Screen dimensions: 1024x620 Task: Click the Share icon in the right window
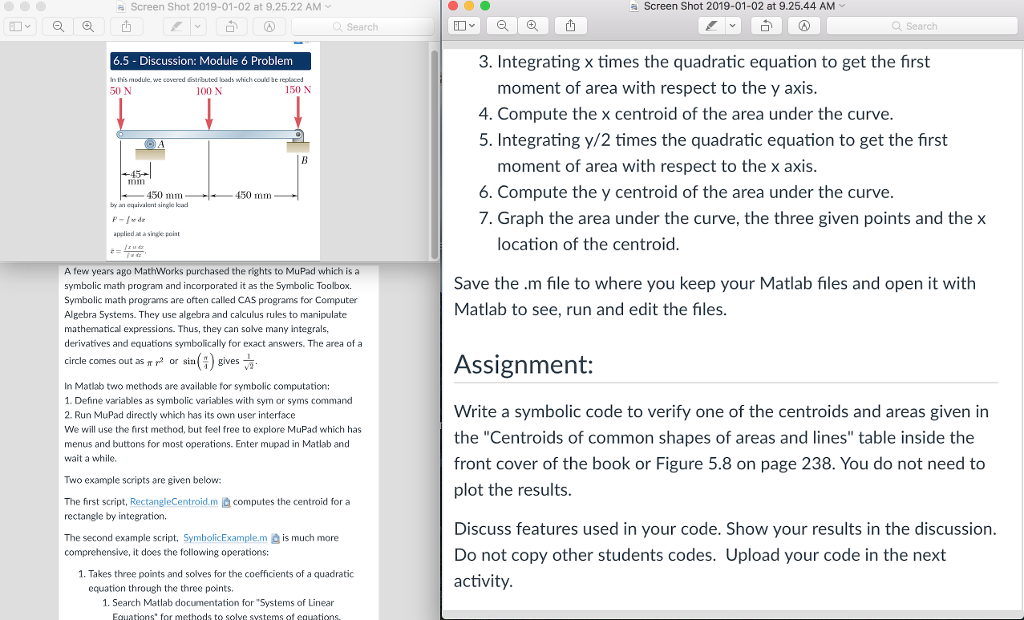click(571, 25)
